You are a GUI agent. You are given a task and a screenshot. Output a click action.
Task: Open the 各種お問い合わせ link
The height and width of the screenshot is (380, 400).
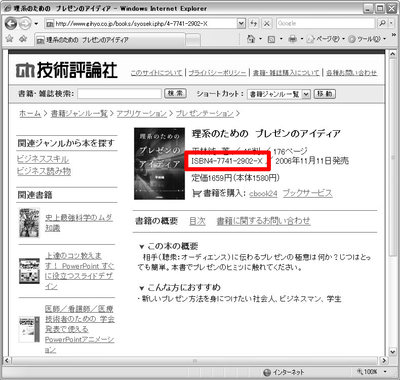point(351,73)
